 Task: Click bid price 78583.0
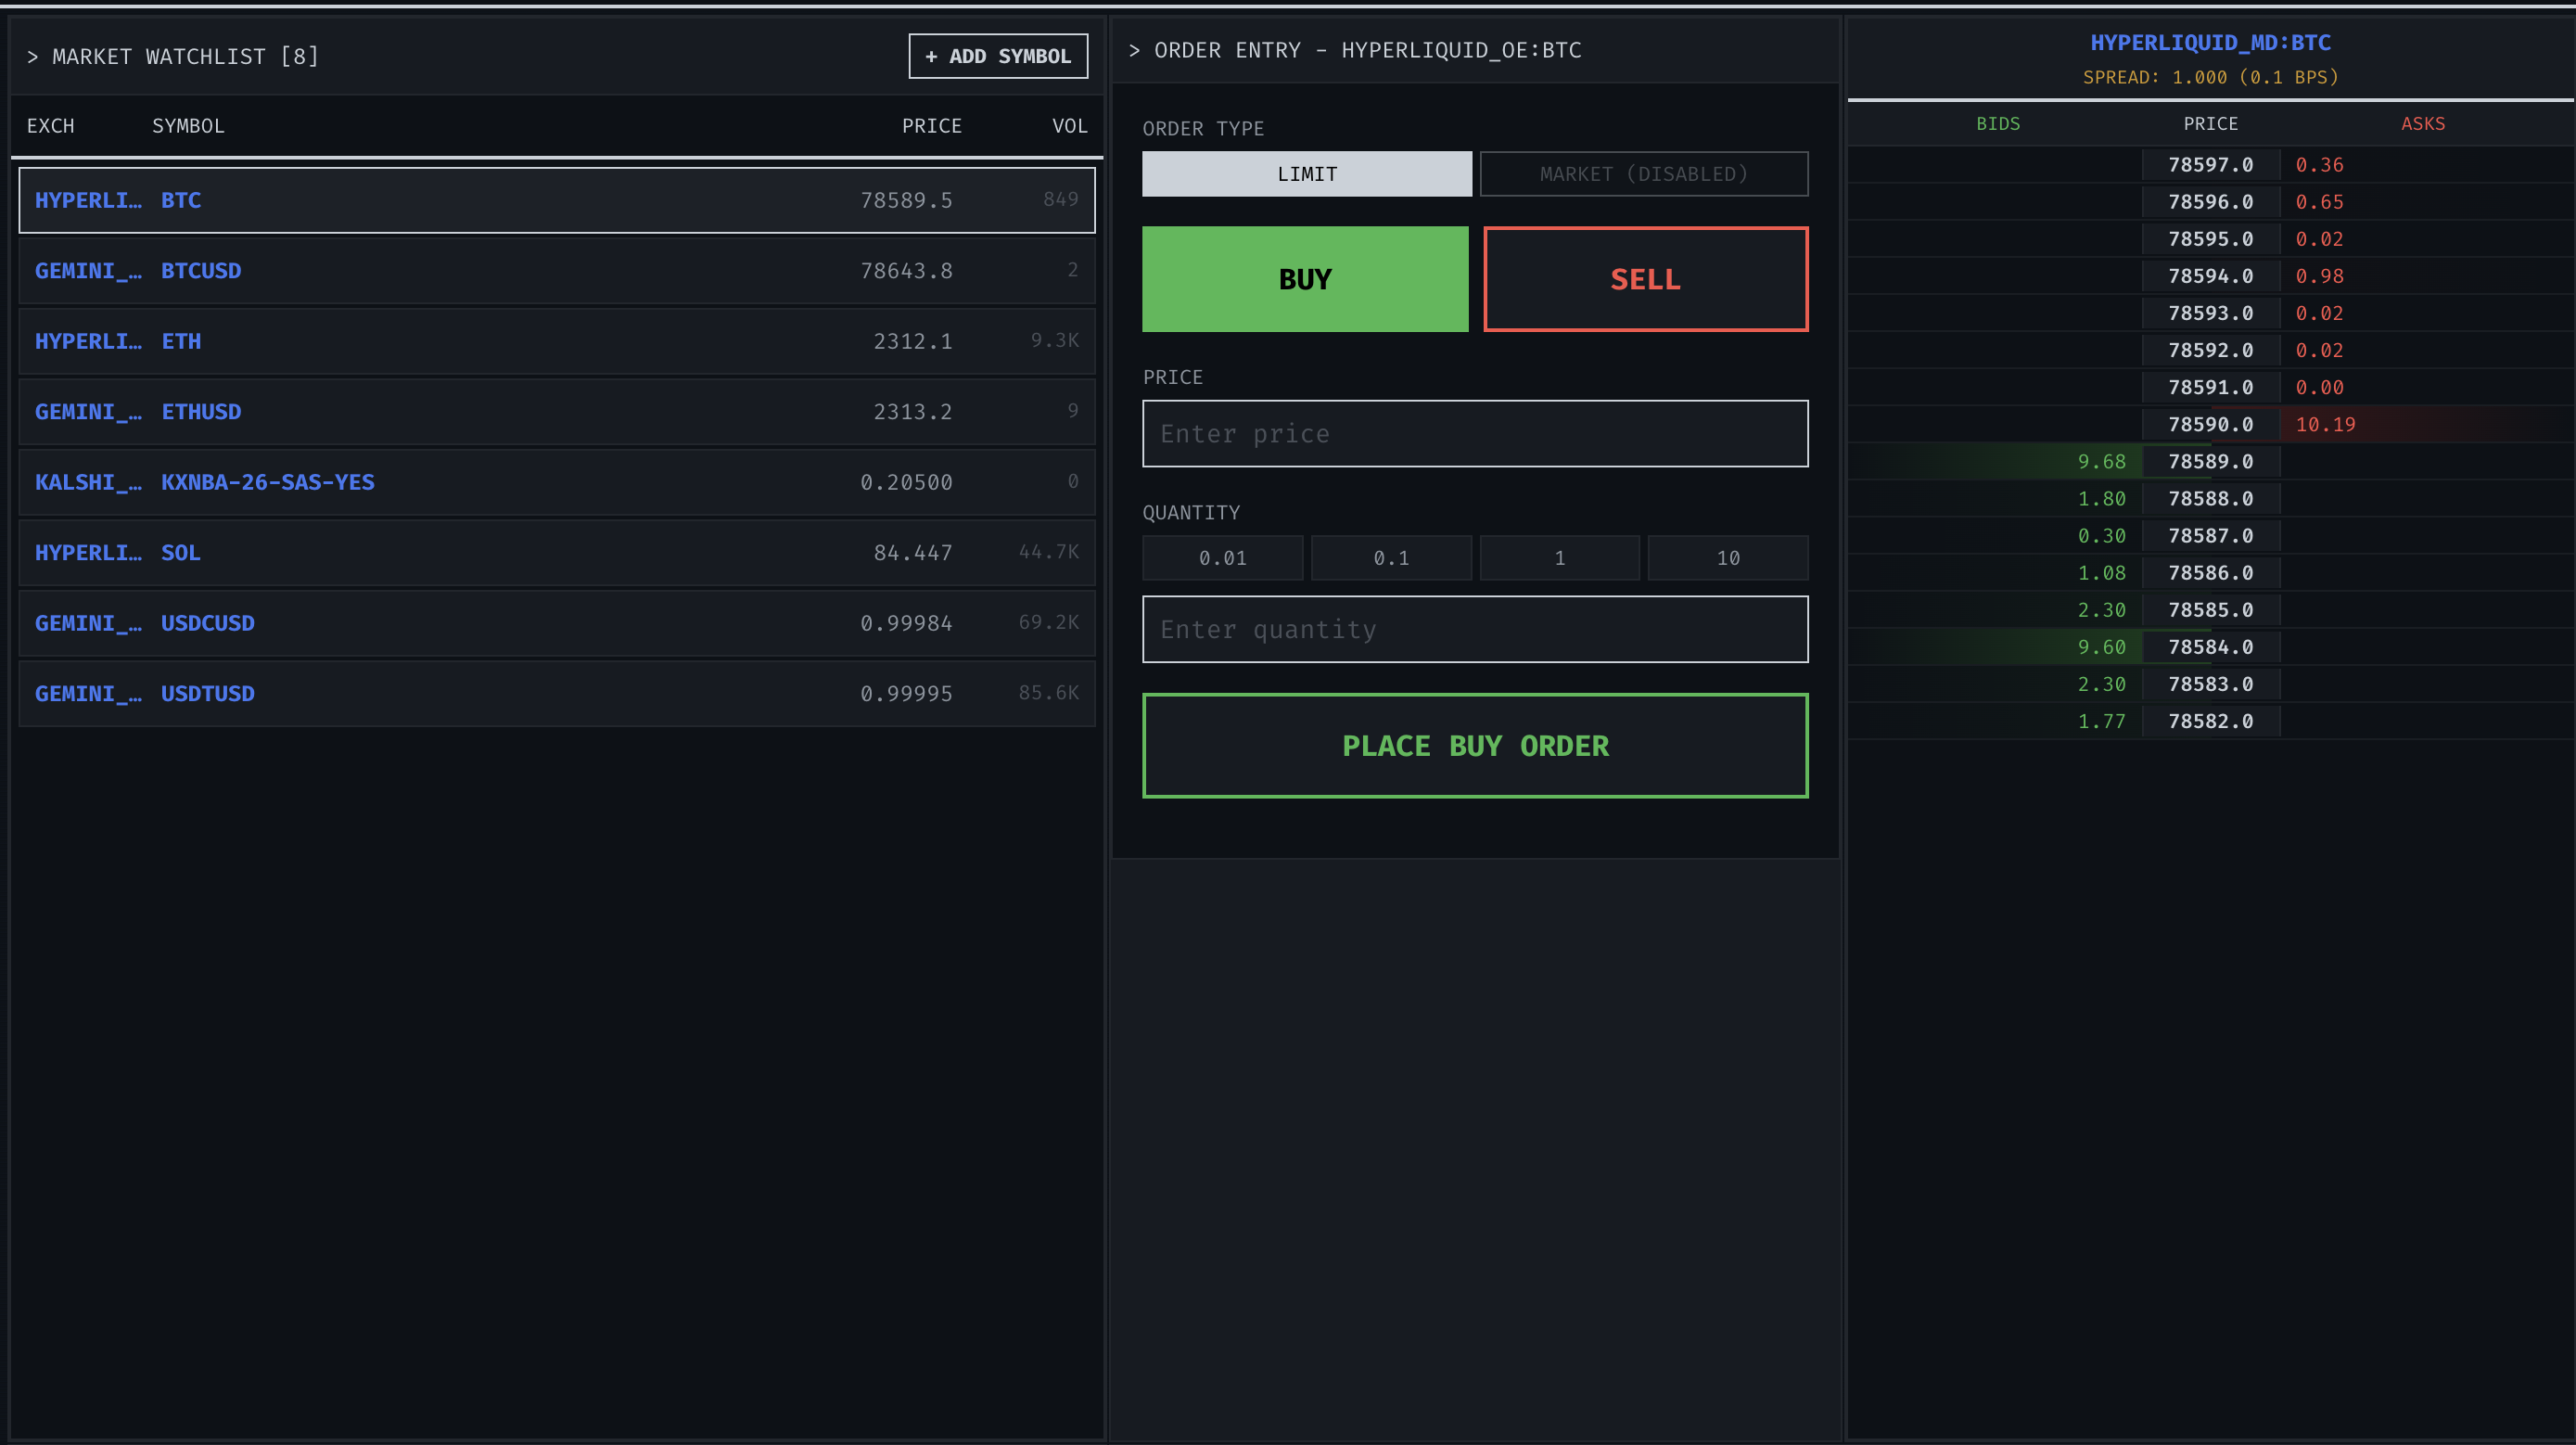click(2211, 684)
